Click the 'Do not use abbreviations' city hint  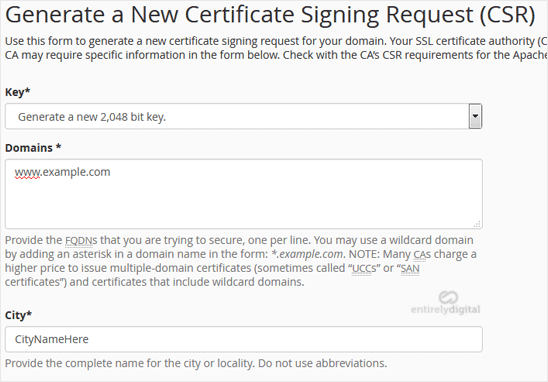tap(322, 363)
